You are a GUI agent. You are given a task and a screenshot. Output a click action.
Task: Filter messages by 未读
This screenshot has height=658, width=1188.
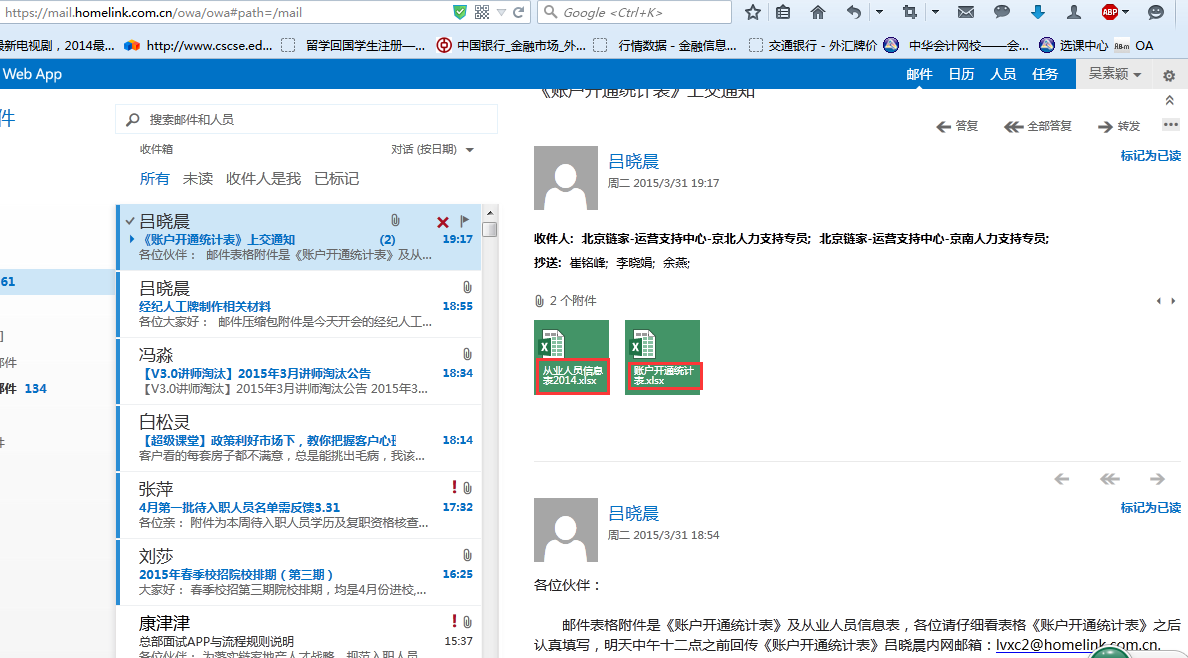(x=197, y=179)
